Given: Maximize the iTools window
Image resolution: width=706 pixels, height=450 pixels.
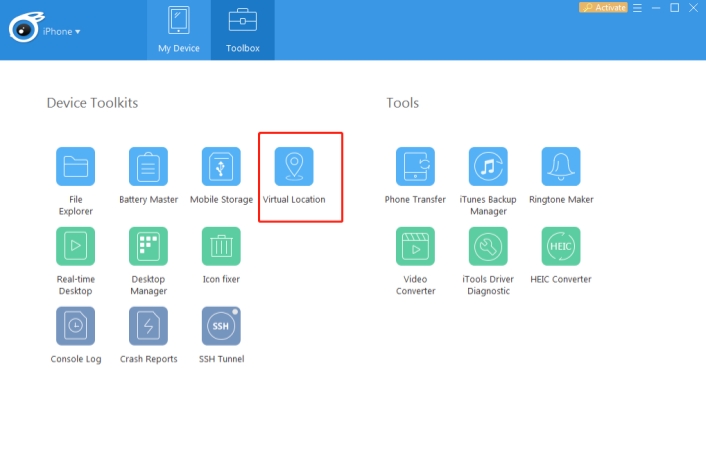Looking at the screenshot, I should tap(674, 8).
